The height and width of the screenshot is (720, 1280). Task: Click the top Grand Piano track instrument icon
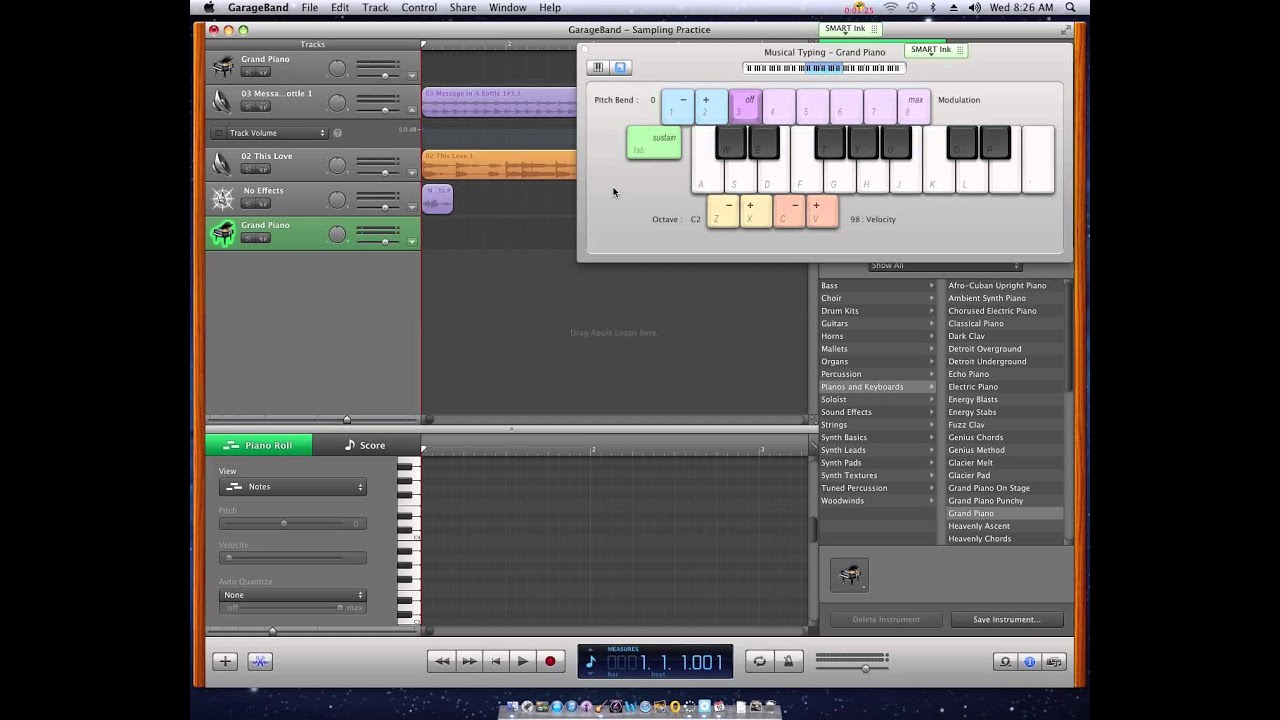pyautogui.click(x=222, y=67)
